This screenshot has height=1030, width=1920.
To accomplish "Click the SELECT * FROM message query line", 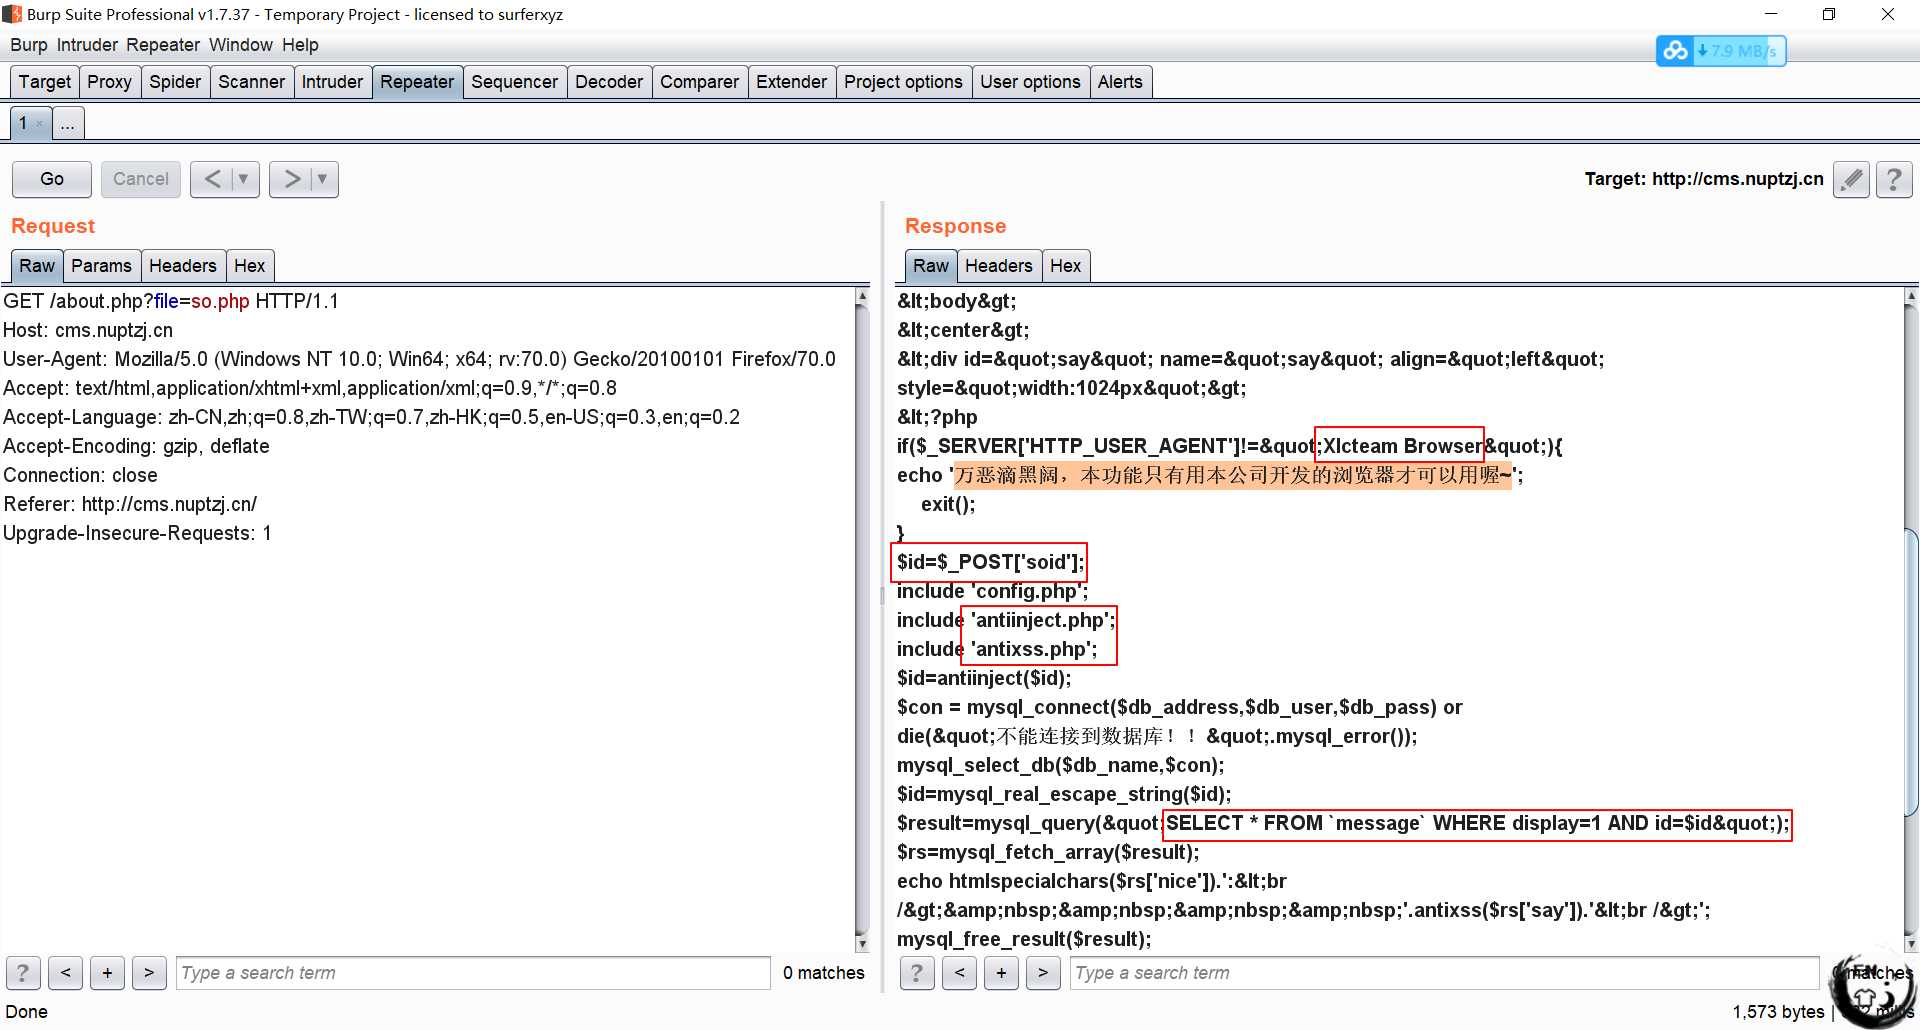I will pyautogui.click(x=1343, y=823).
